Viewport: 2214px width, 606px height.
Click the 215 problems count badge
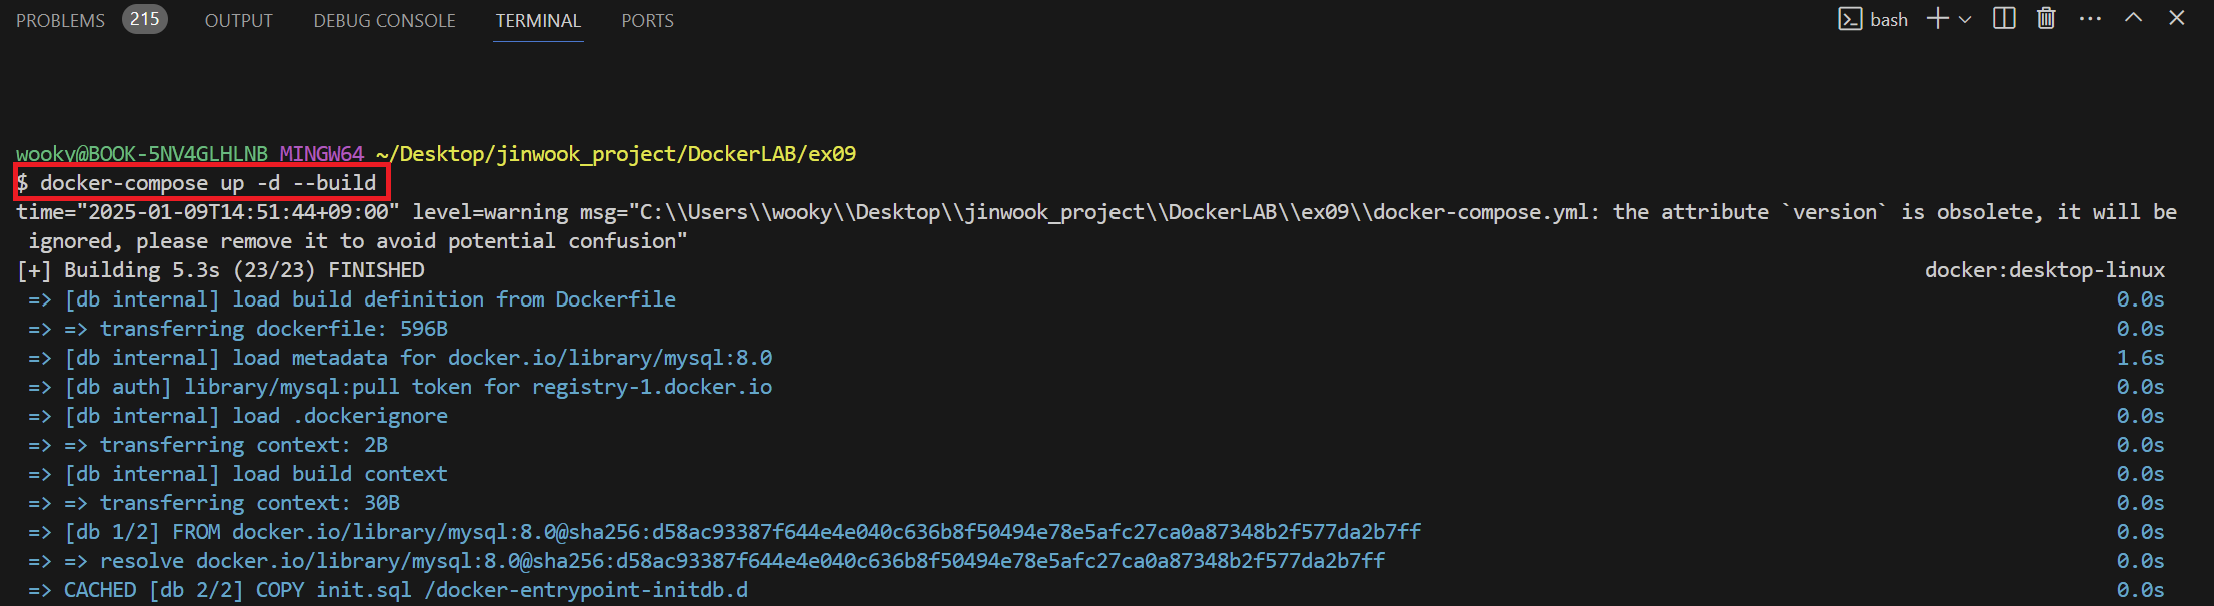tap(145, 19)
